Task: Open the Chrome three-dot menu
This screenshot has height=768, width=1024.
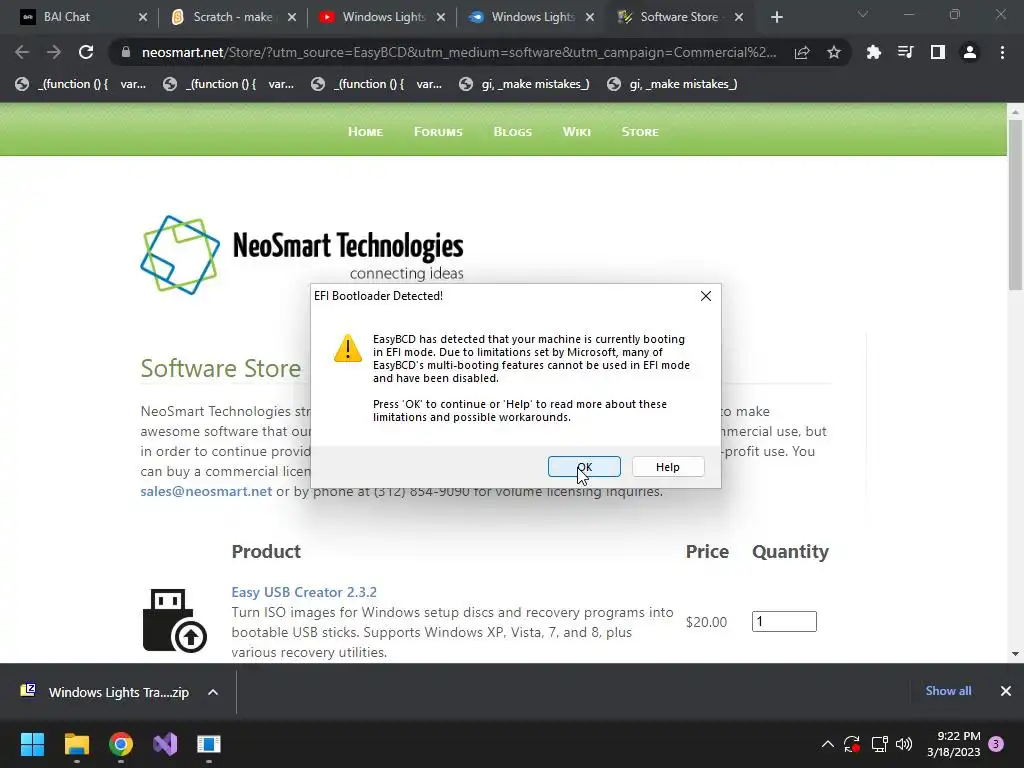Action: (x=1002, y=52)
